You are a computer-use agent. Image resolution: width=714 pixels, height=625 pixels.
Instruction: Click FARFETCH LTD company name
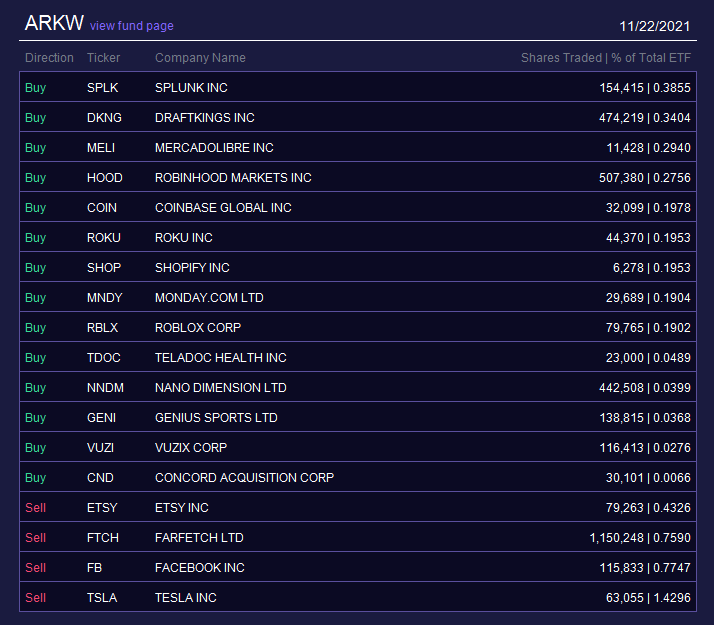click(x=199, y=538)
